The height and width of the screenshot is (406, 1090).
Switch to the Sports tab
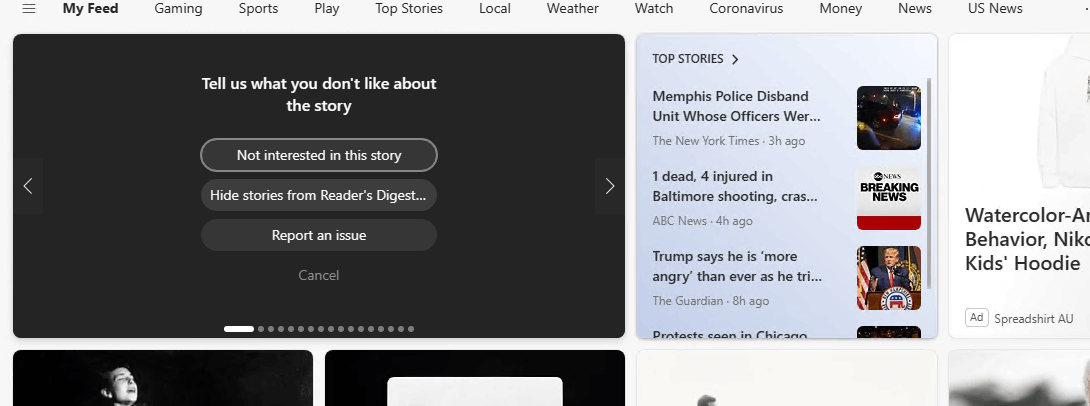tap(259, 9)
